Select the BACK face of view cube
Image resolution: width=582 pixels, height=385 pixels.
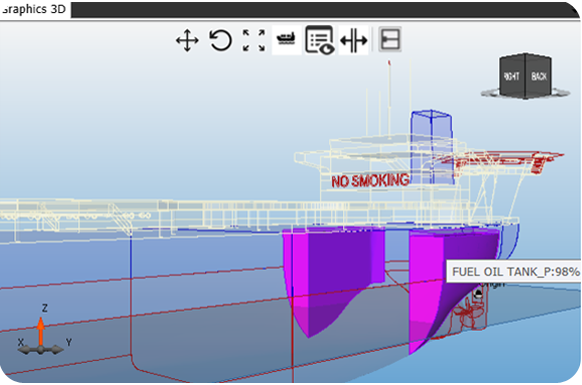[x=539, y=76]
